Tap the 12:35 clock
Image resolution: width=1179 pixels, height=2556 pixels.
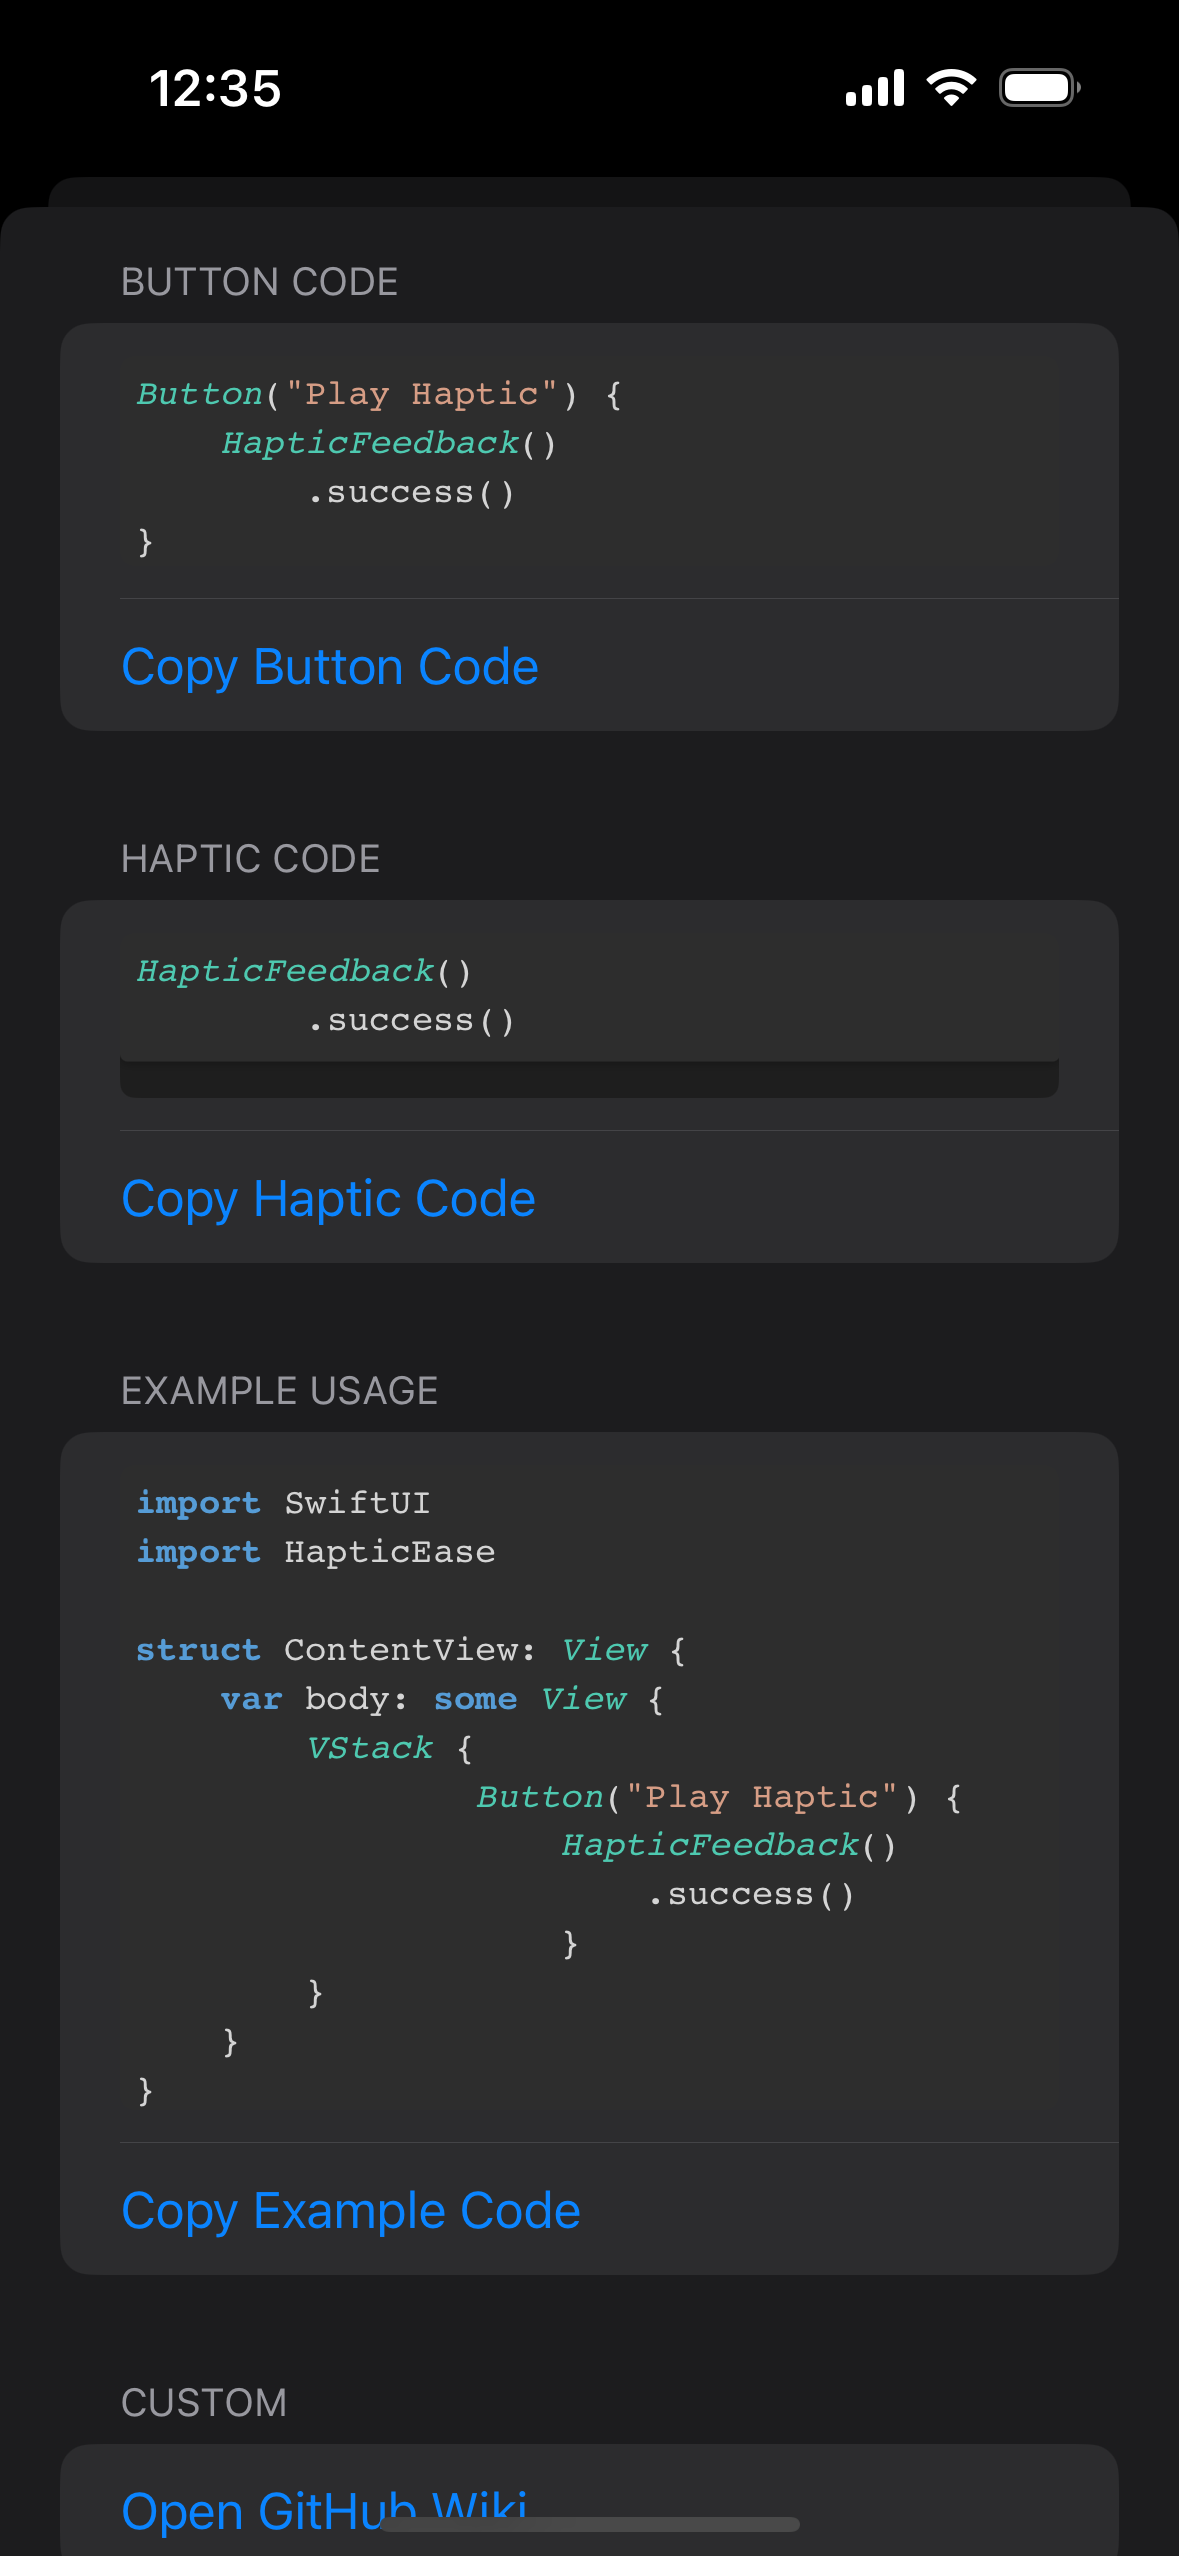click(215, 88)
